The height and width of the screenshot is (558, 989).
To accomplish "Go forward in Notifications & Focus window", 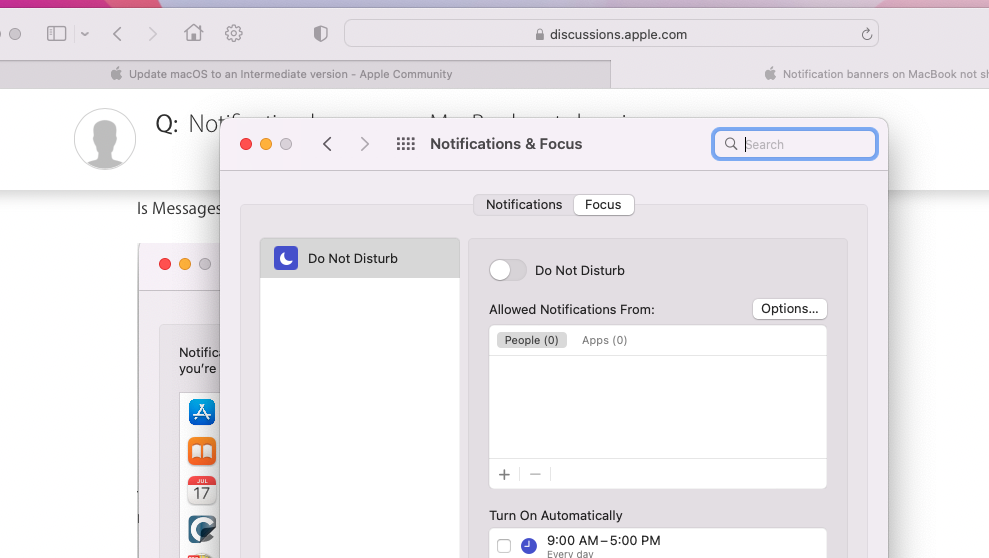I will coord(365,144).
